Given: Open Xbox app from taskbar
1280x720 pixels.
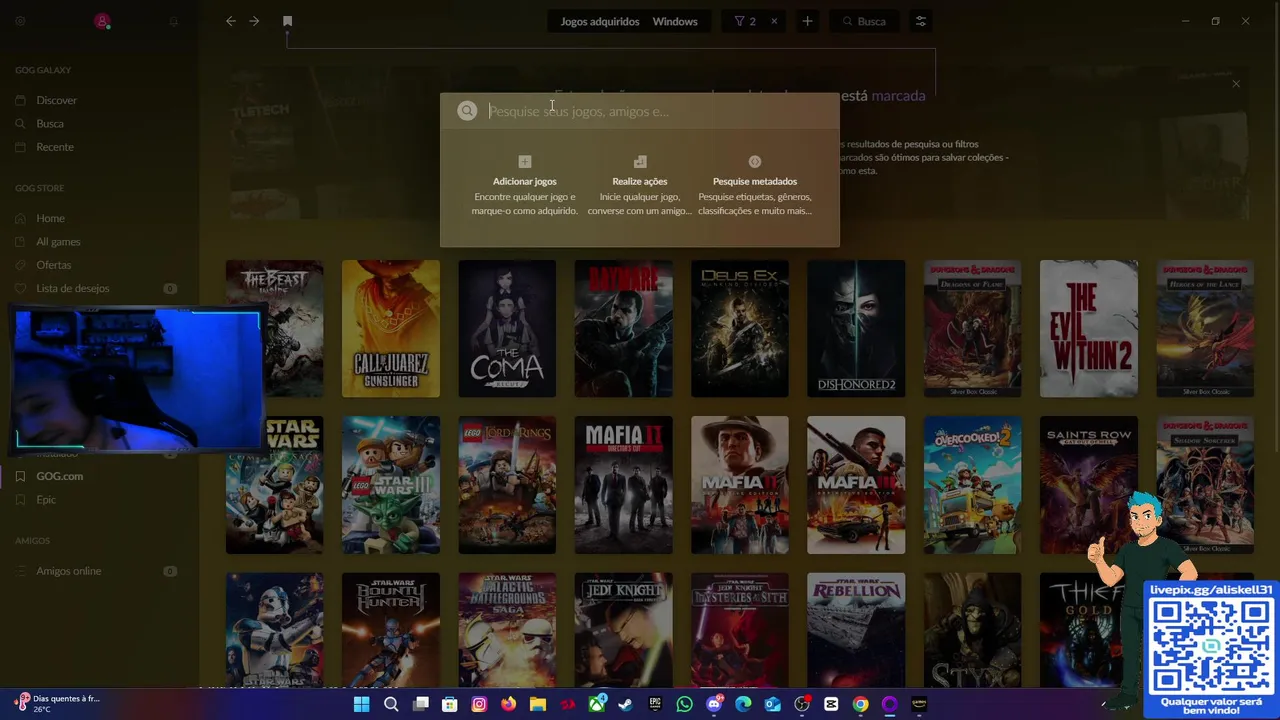Looking at the screenshot, I should [x=597, y=704].
